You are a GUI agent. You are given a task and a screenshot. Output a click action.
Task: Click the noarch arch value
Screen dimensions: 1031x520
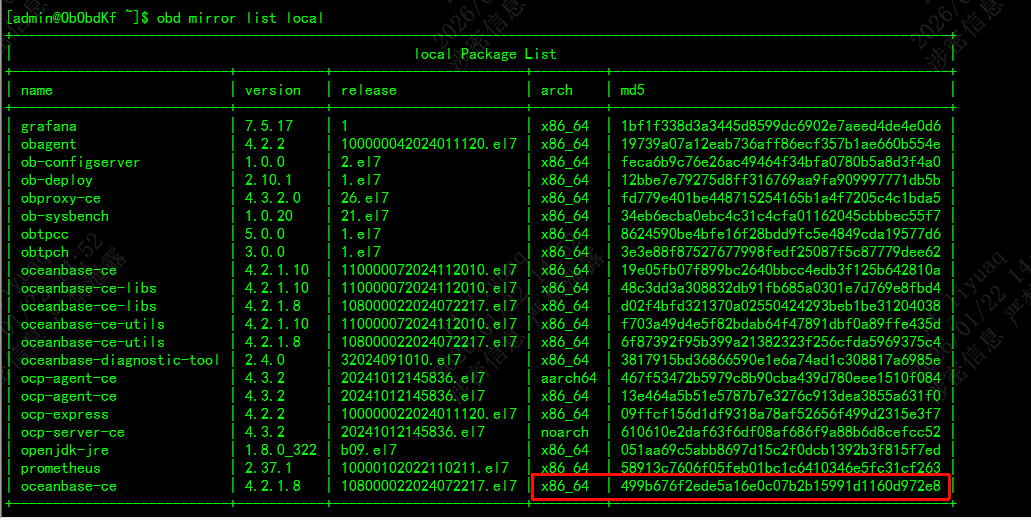tap(565, 432)
